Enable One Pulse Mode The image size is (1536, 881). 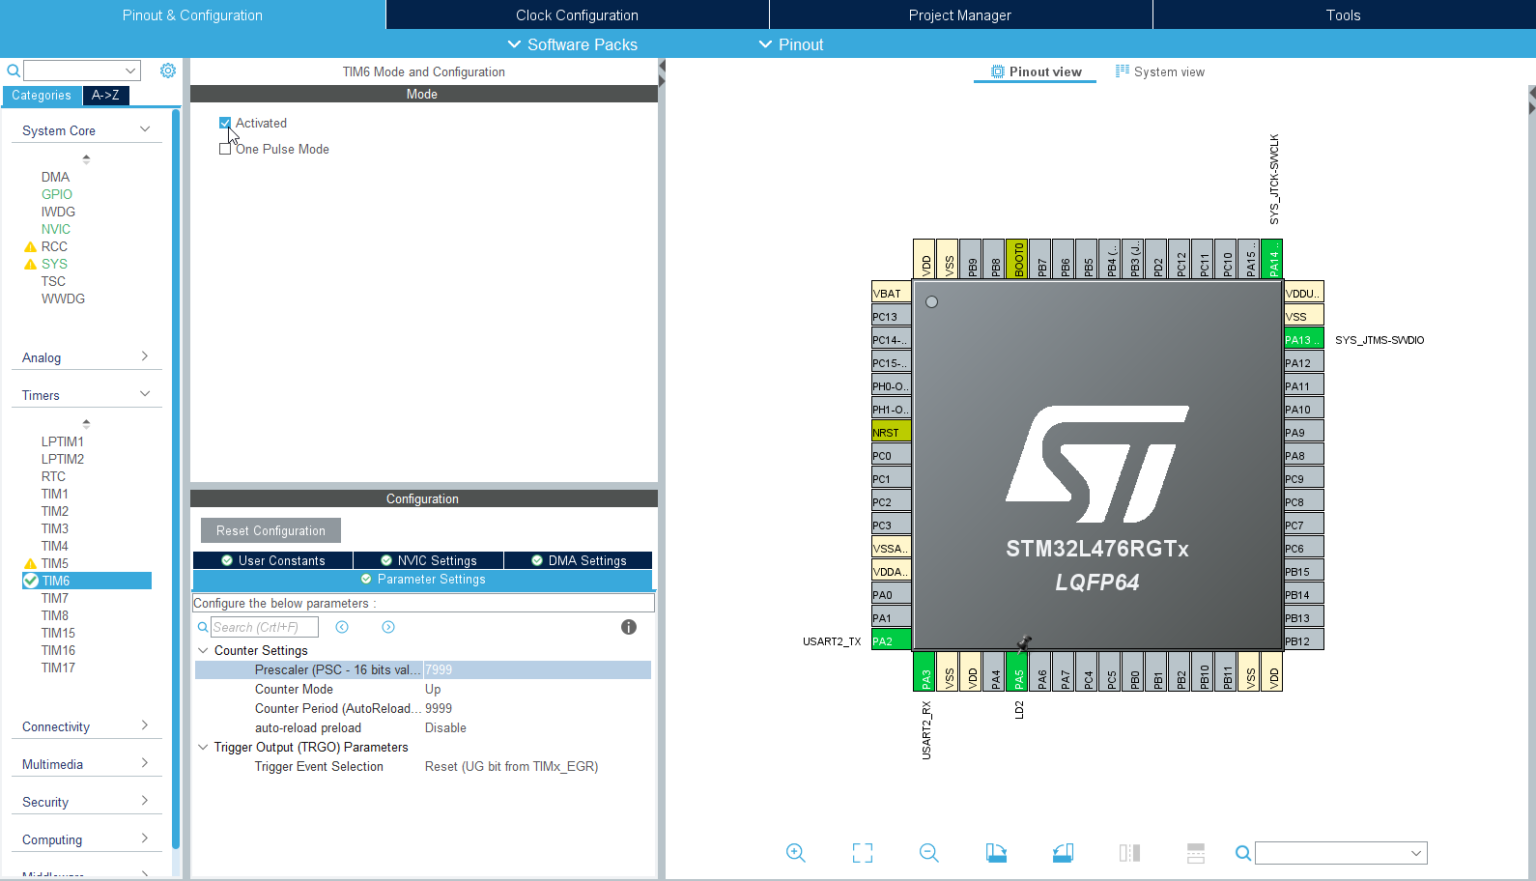[225, 148]
